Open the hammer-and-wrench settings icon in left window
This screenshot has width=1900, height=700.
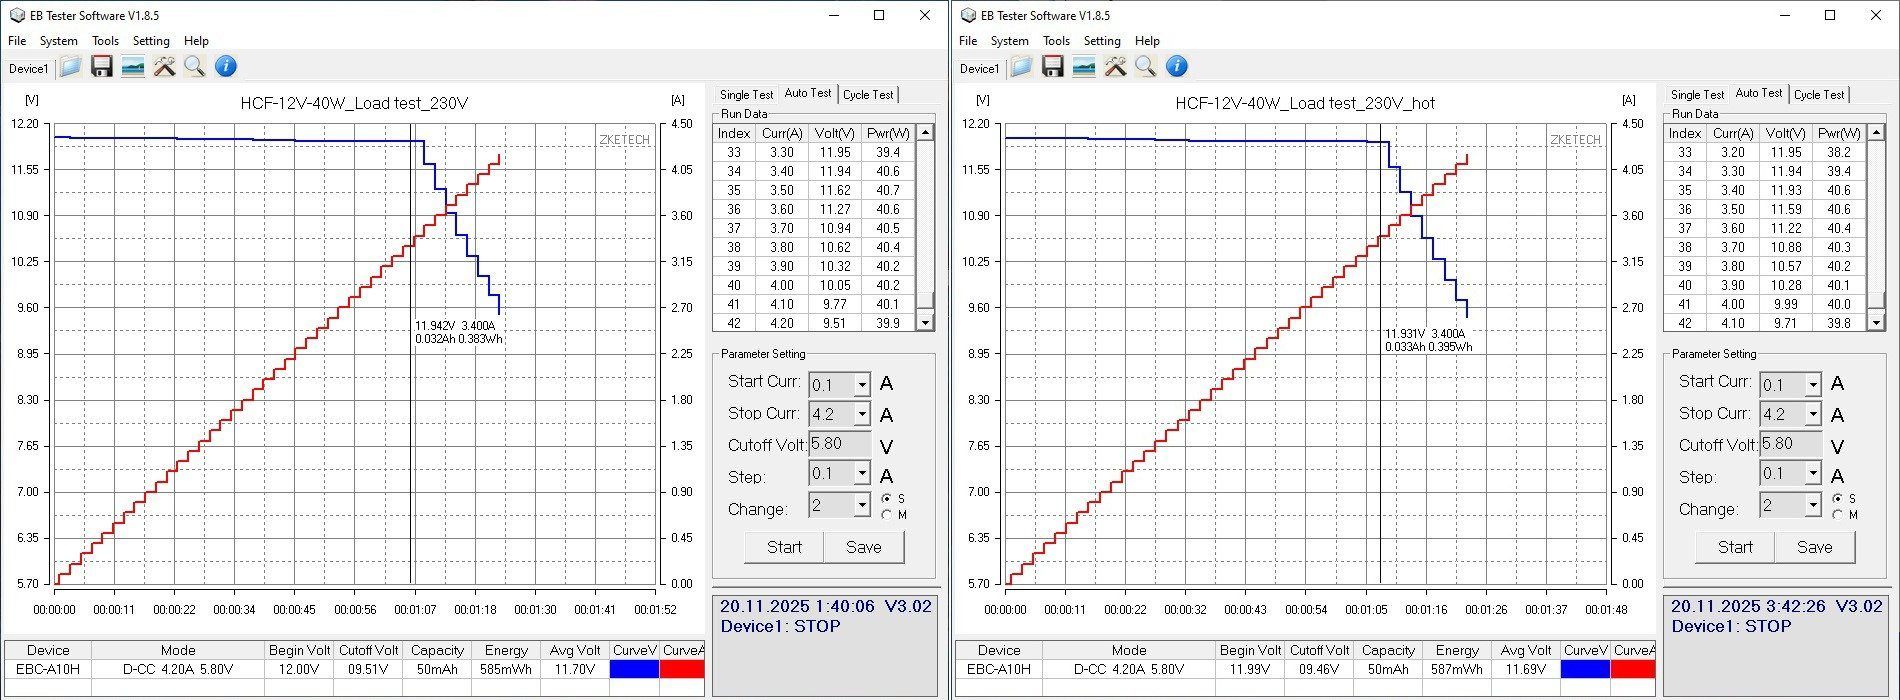pyautogui.click(x=164, y=67)
